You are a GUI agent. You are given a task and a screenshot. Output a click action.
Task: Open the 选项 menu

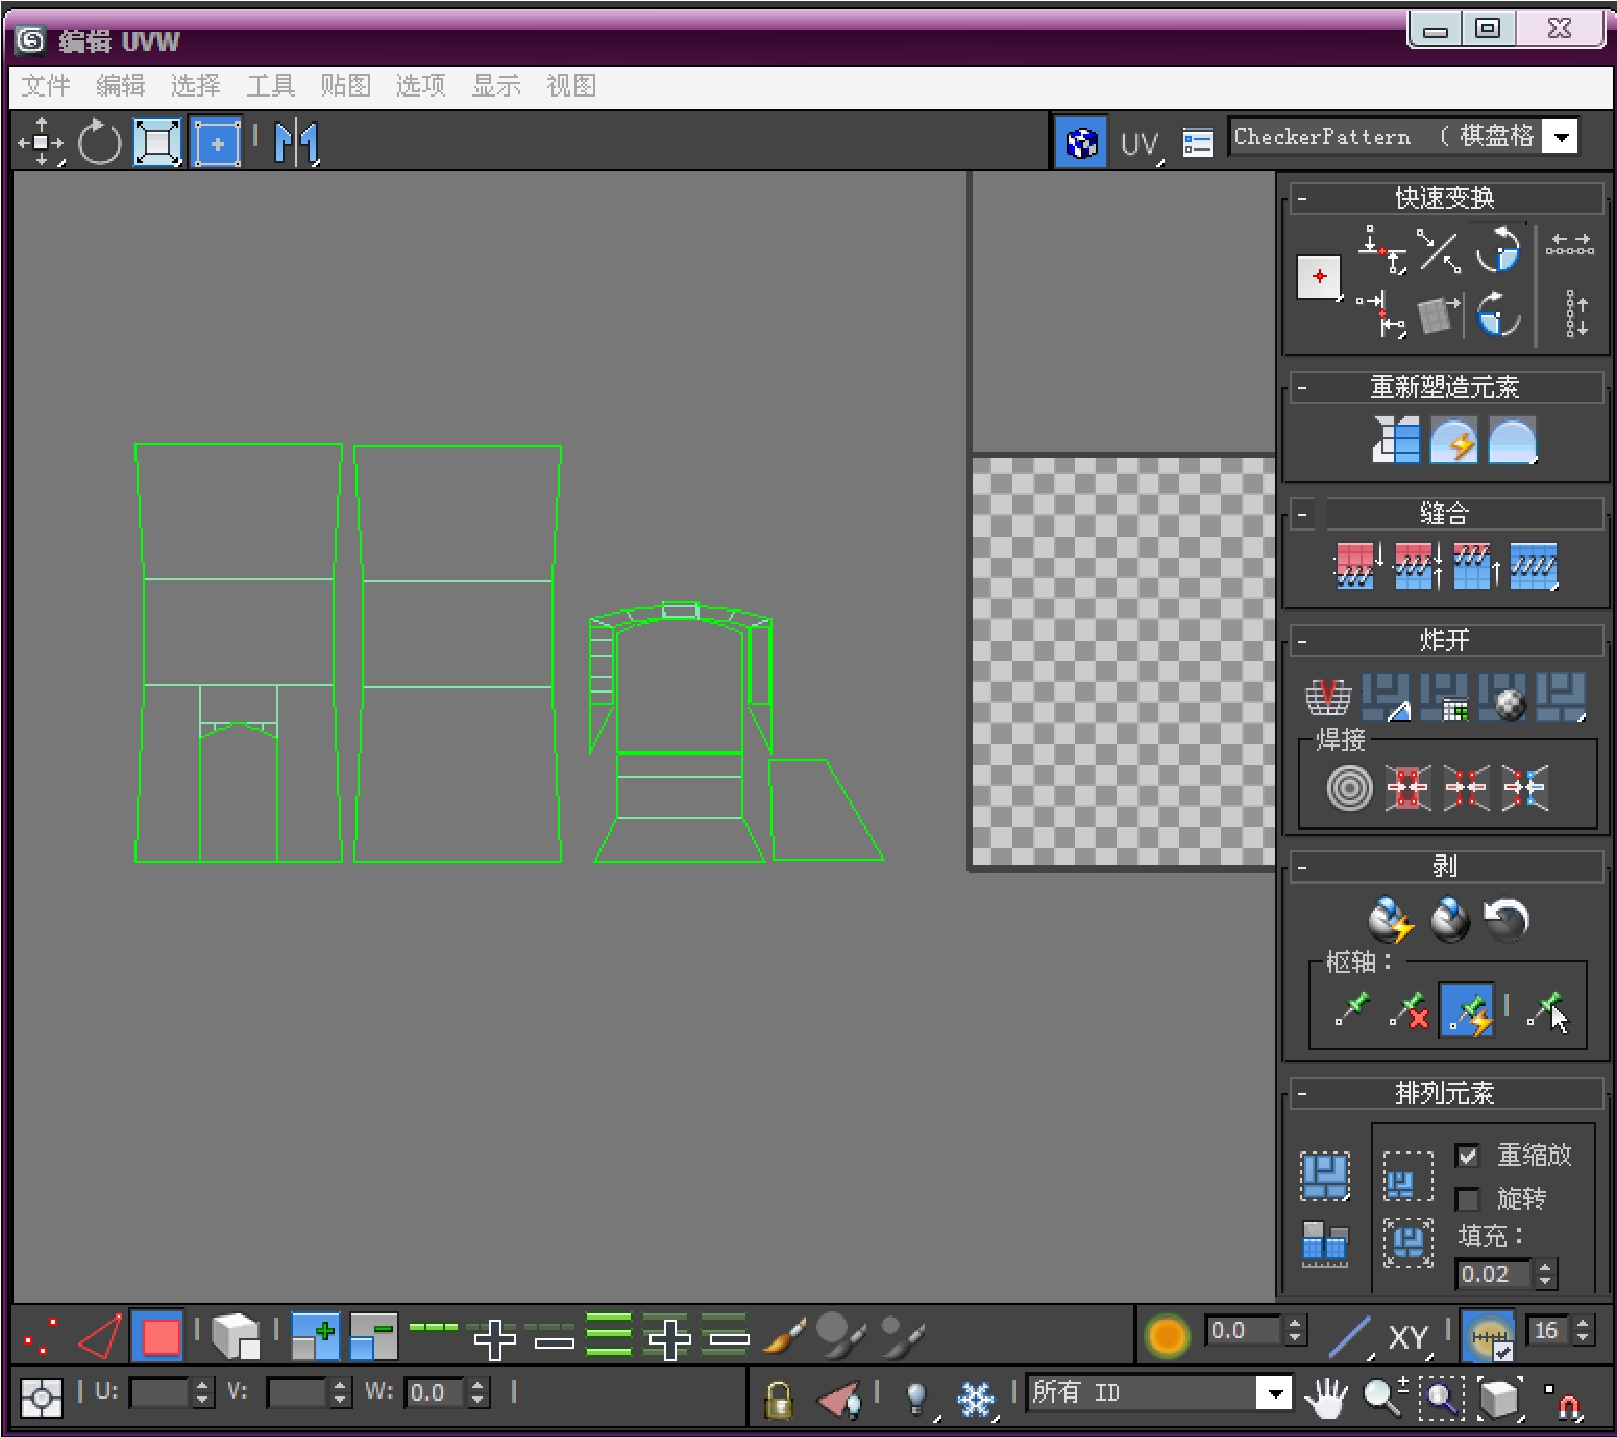(x=421, y=86)
